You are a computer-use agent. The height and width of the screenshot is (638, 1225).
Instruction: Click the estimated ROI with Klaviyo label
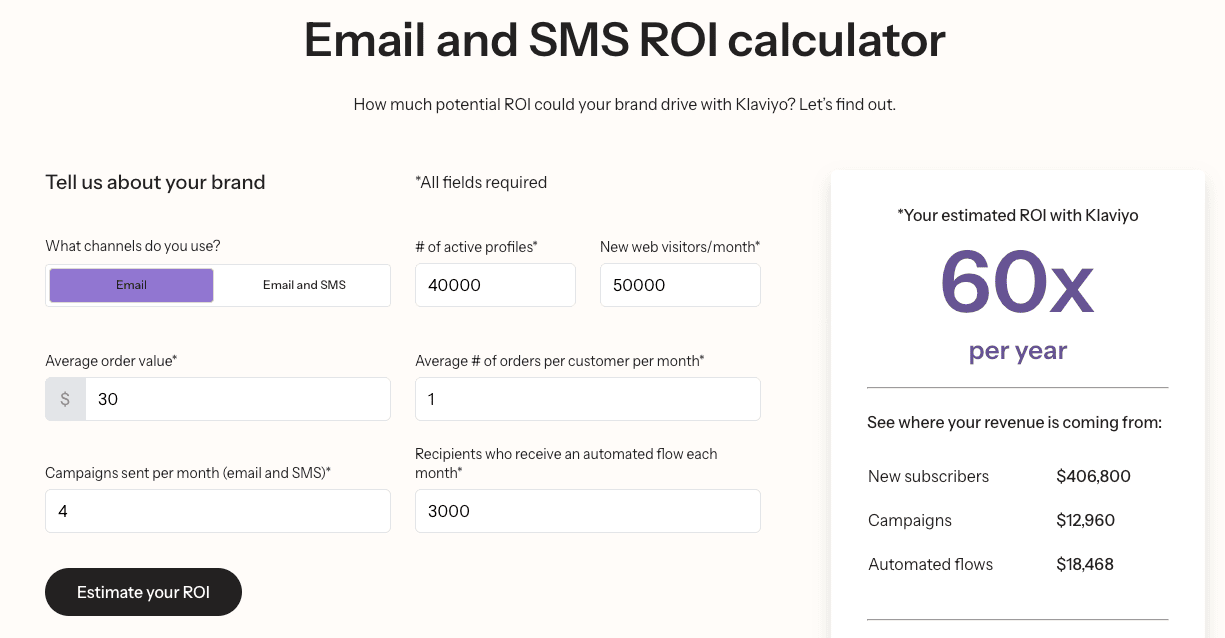coord(1017,215)
